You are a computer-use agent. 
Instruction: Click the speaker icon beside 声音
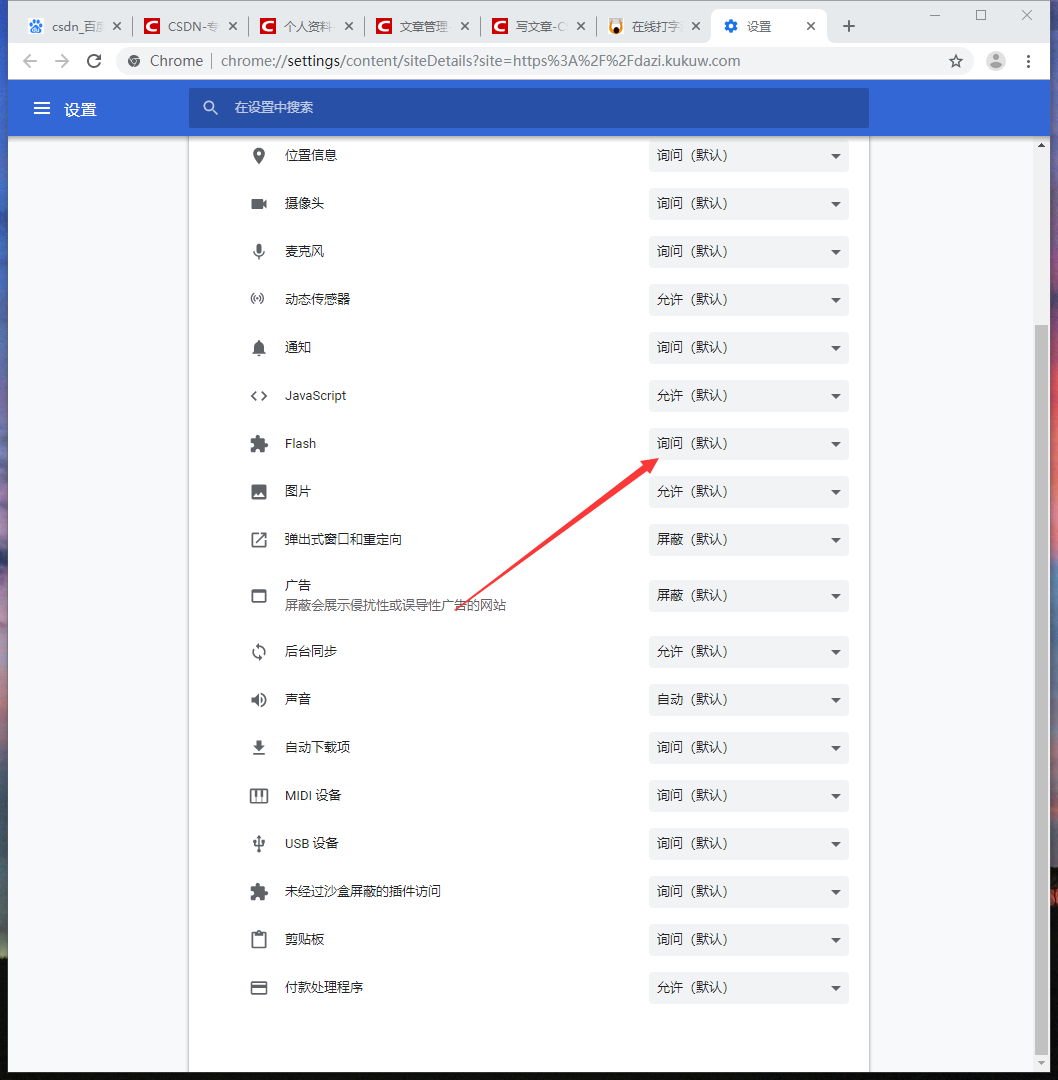click(x=258, y=700)
